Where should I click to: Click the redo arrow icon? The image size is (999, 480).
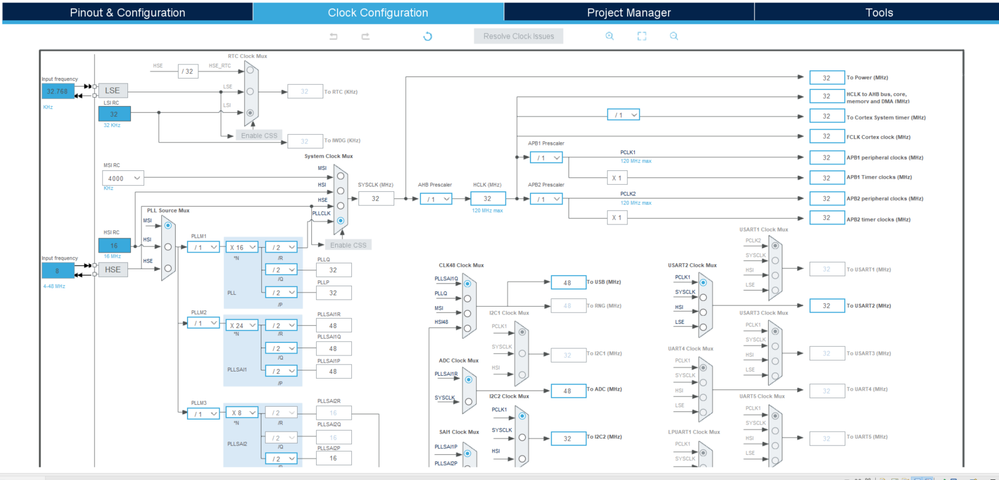[366, 36]
